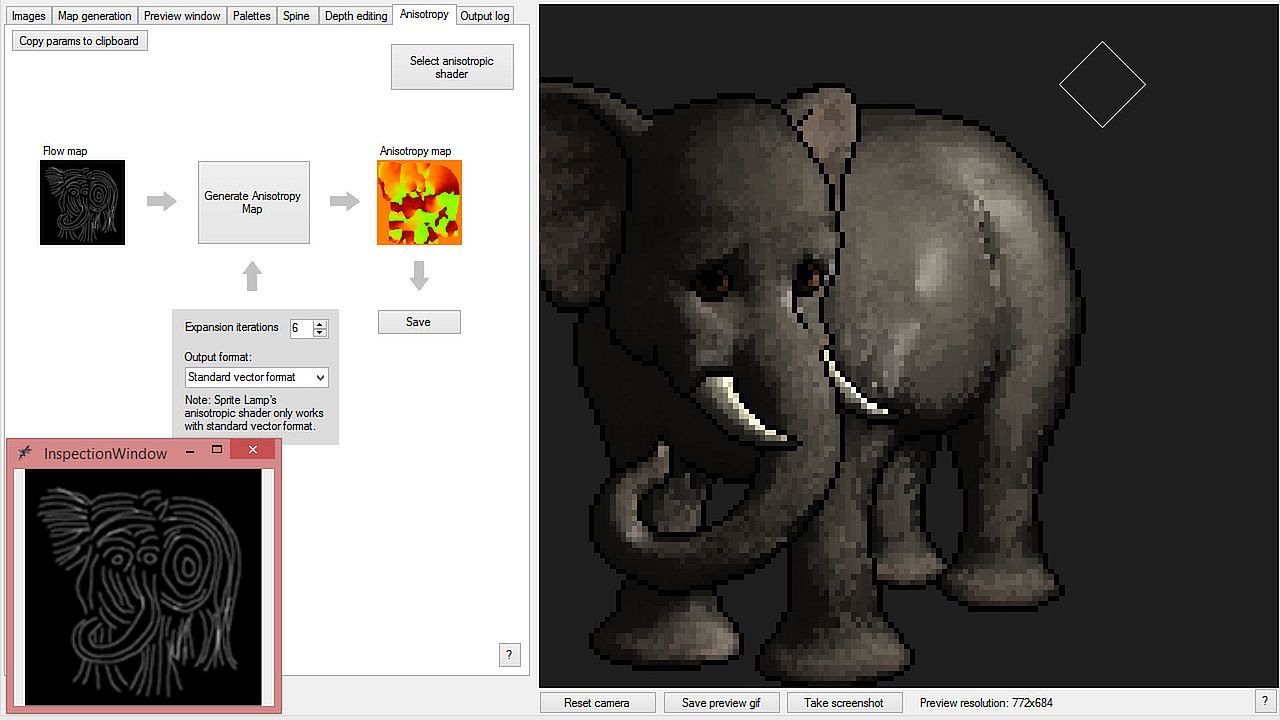Image resolution: width=1280 pixels, height=720 pixels.
Task: Increase the Expansion iterations value
Action: pos(320,324)
